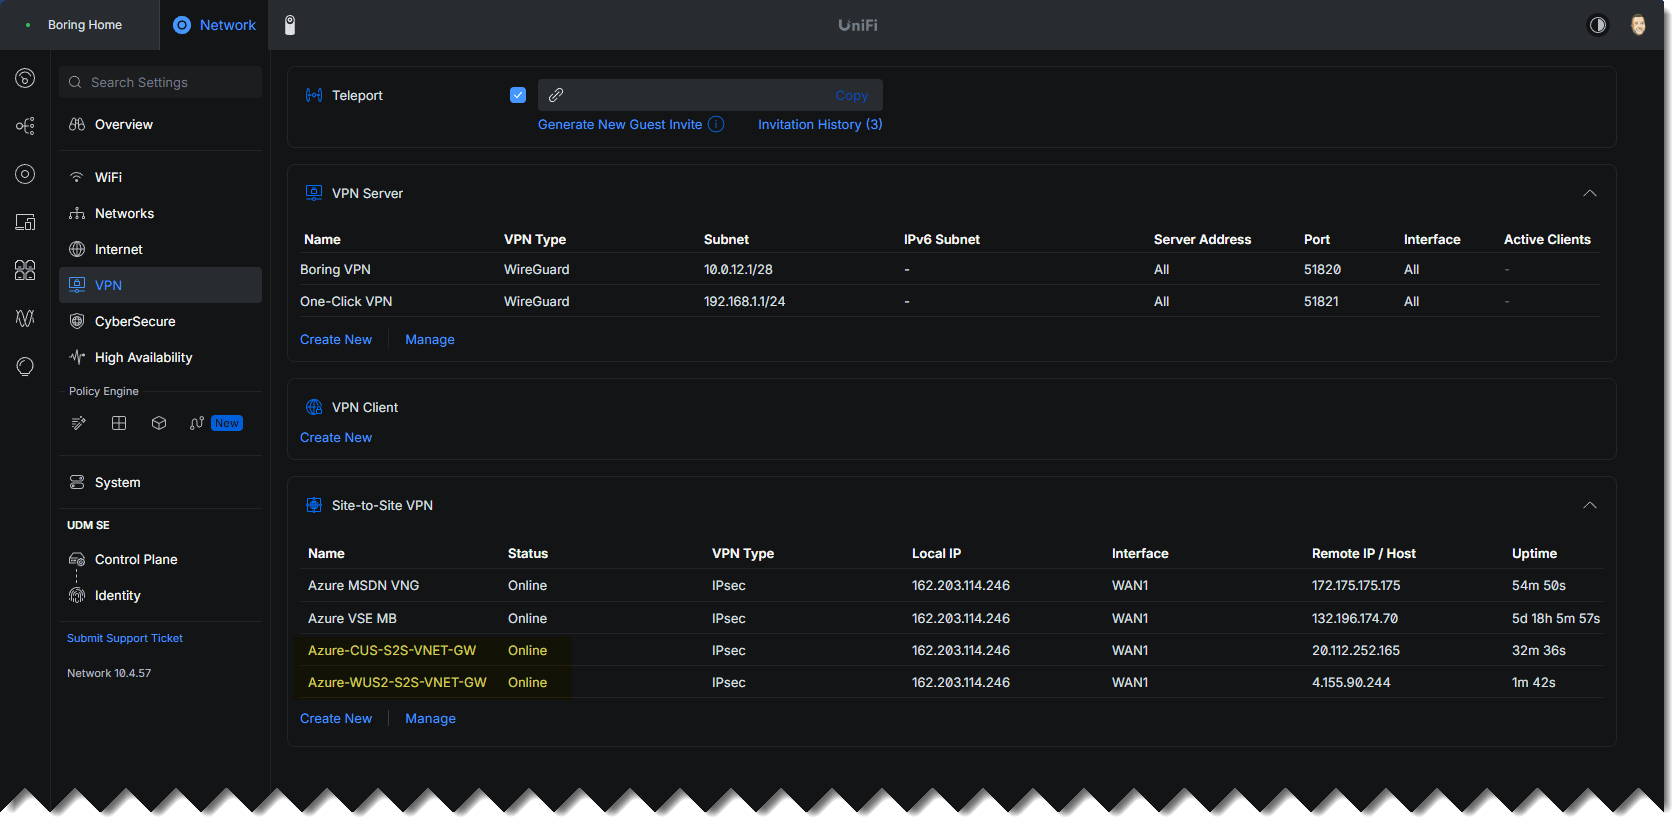1679x828 pixels.
Task: Select the One-Click VPN server row
Action: (x=948, y=301)
